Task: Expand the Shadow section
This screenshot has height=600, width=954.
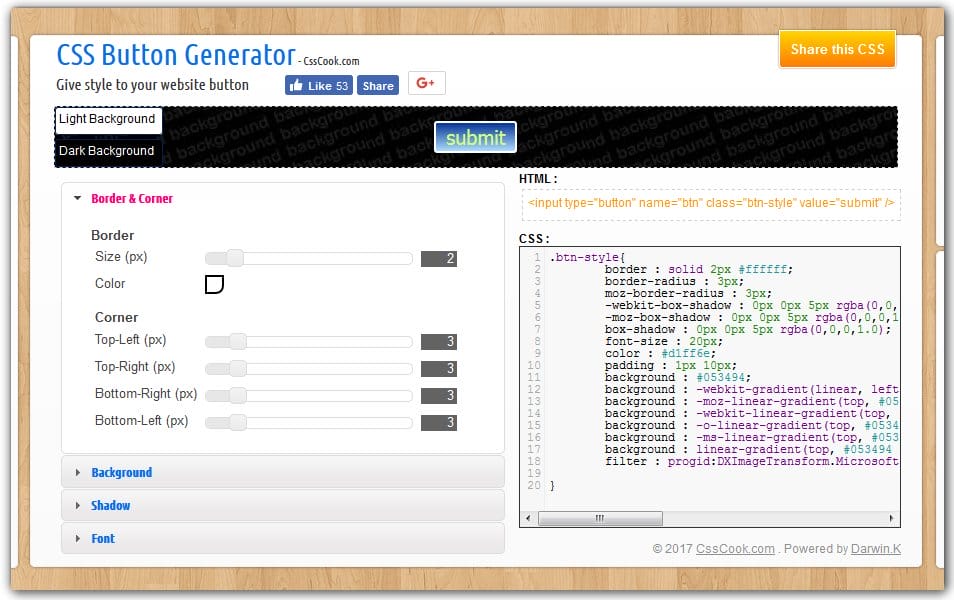Action: pyautogui.click(x=110, y=505)
